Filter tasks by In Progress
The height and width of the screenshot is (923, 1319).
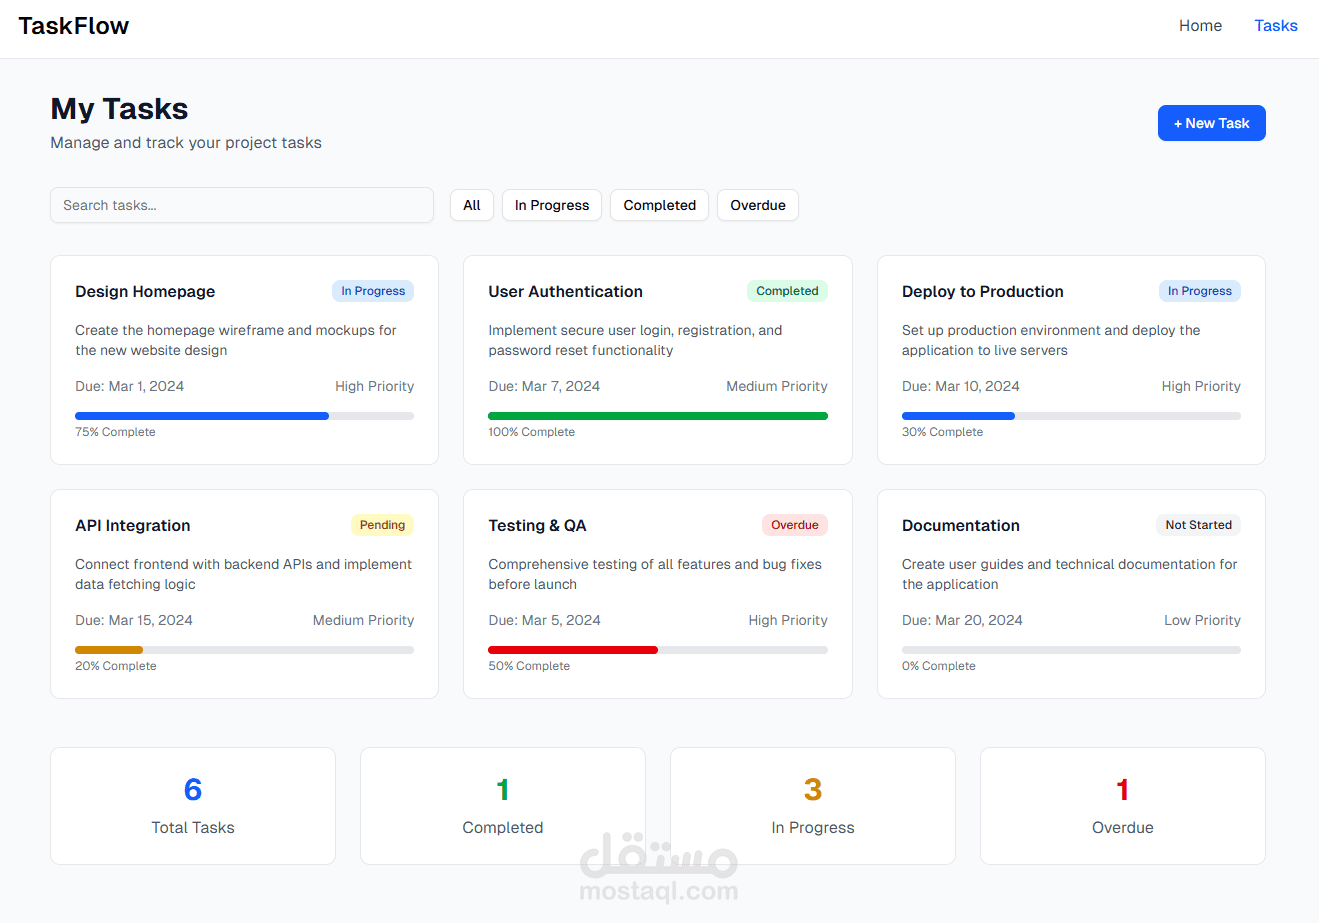click(552, 205)
